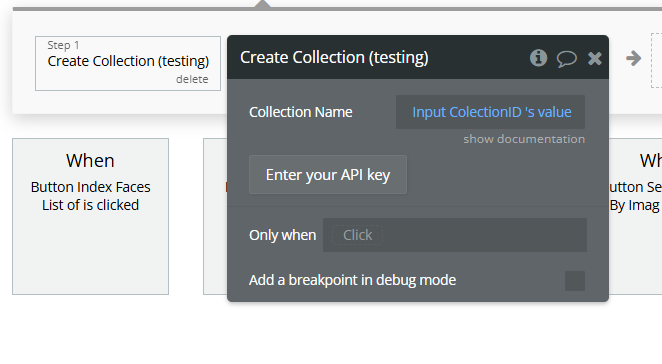Edit the Input ColectionID's value expression
Viewport: 662px width, 364px height.
(491, 112)
